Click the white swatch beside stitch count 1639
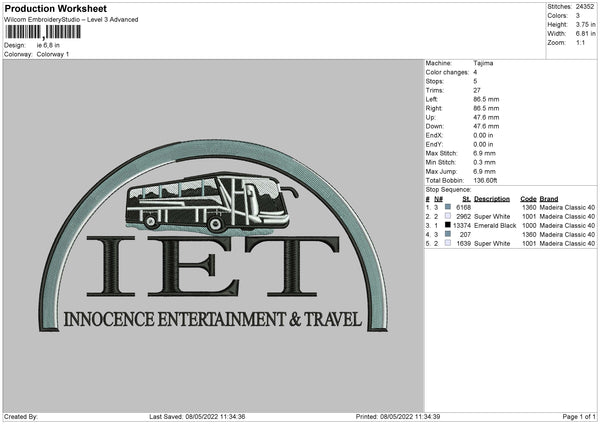 click(448, 243)
